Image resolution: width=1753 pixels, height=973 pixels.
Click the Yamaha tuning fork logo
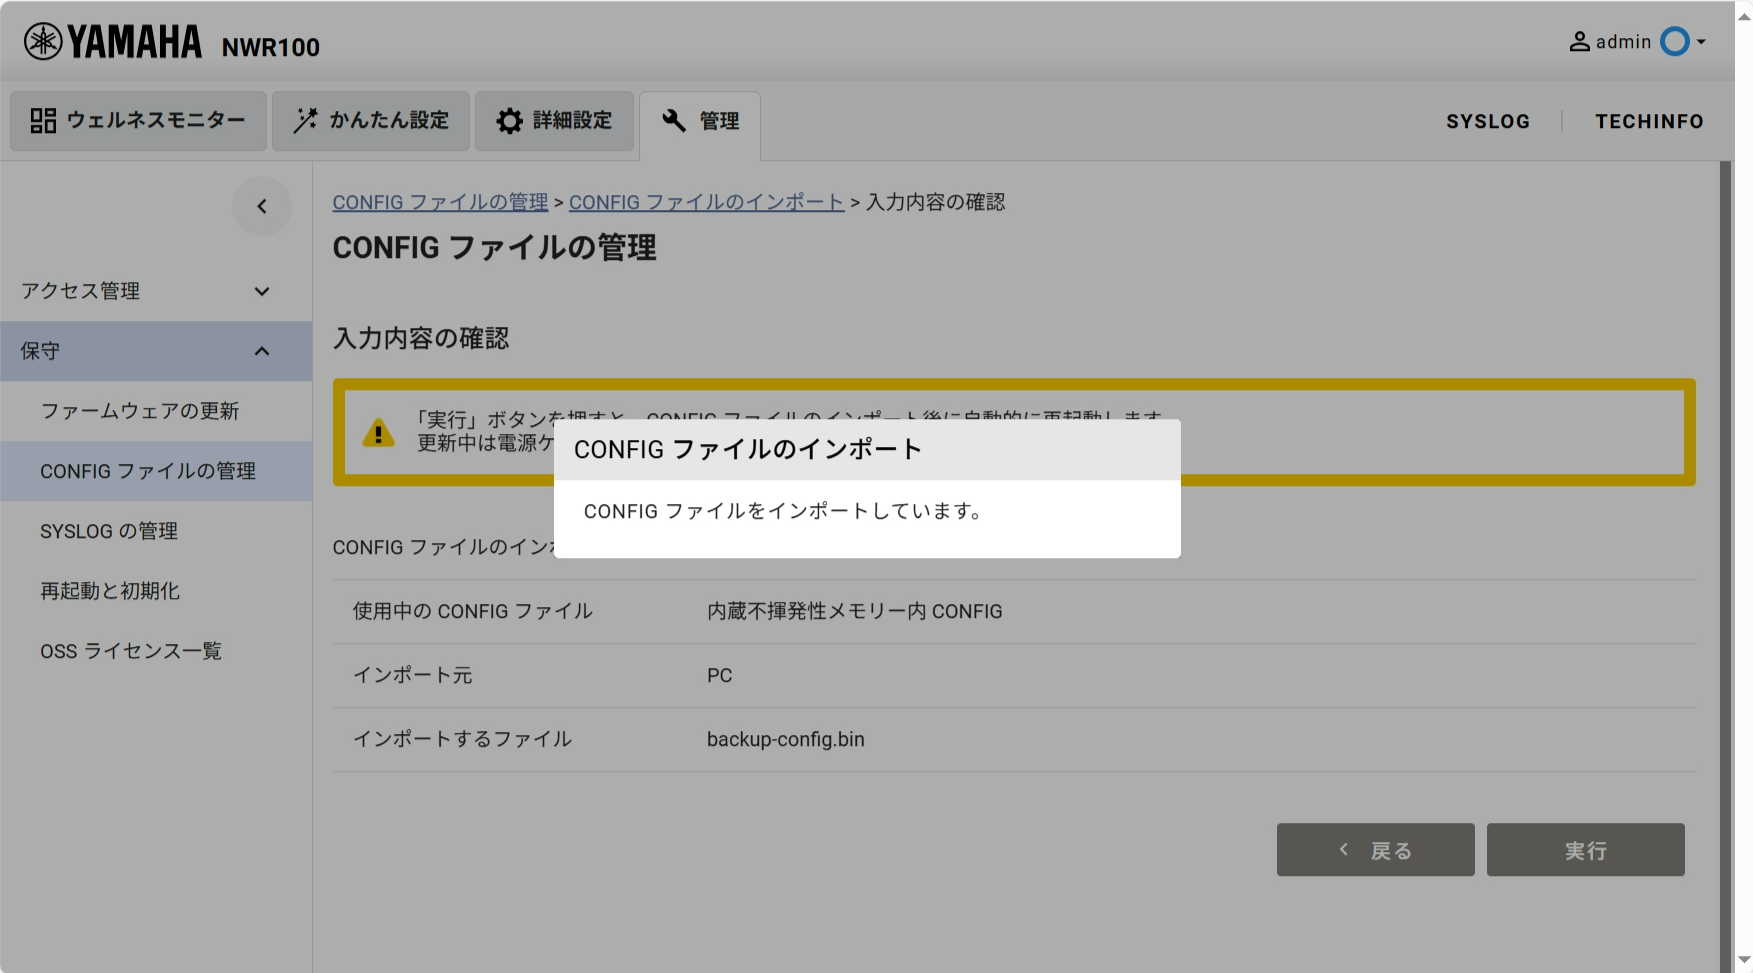click(x=43, y=42)
